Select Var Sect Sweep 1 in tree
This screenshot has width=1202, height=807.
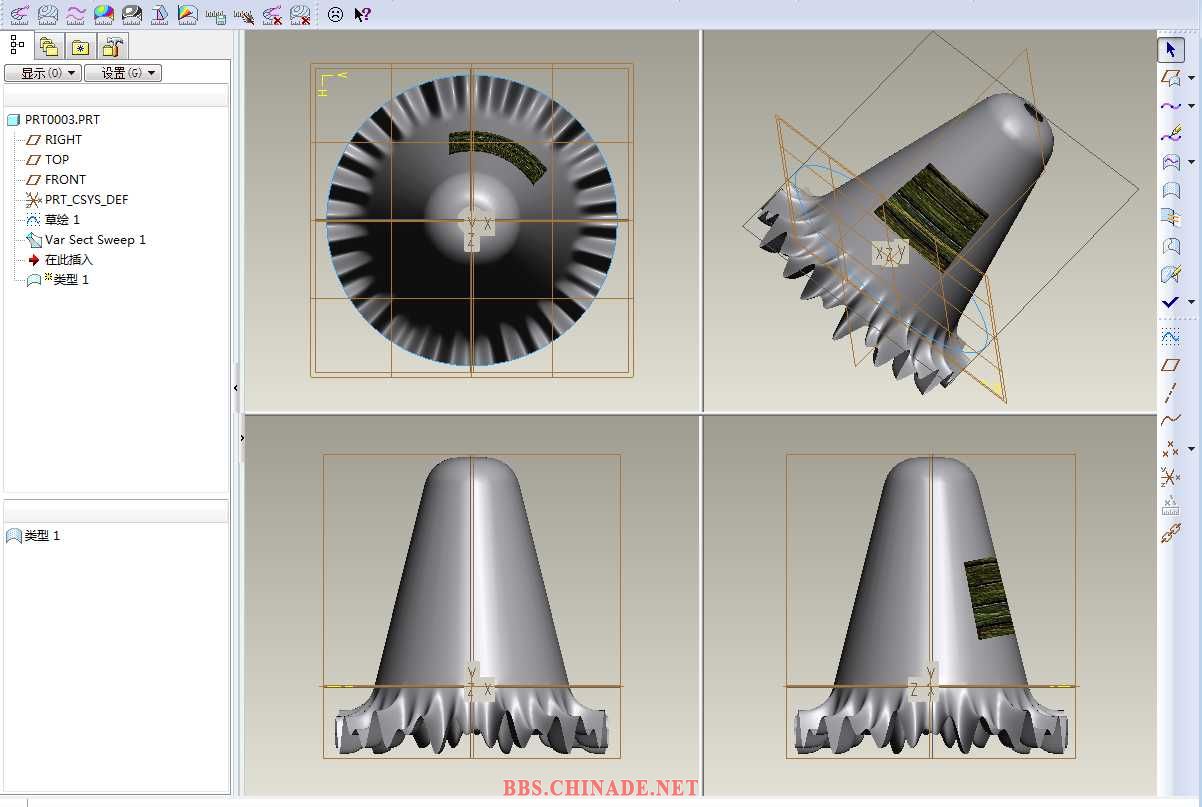click(x=95, y=240)
